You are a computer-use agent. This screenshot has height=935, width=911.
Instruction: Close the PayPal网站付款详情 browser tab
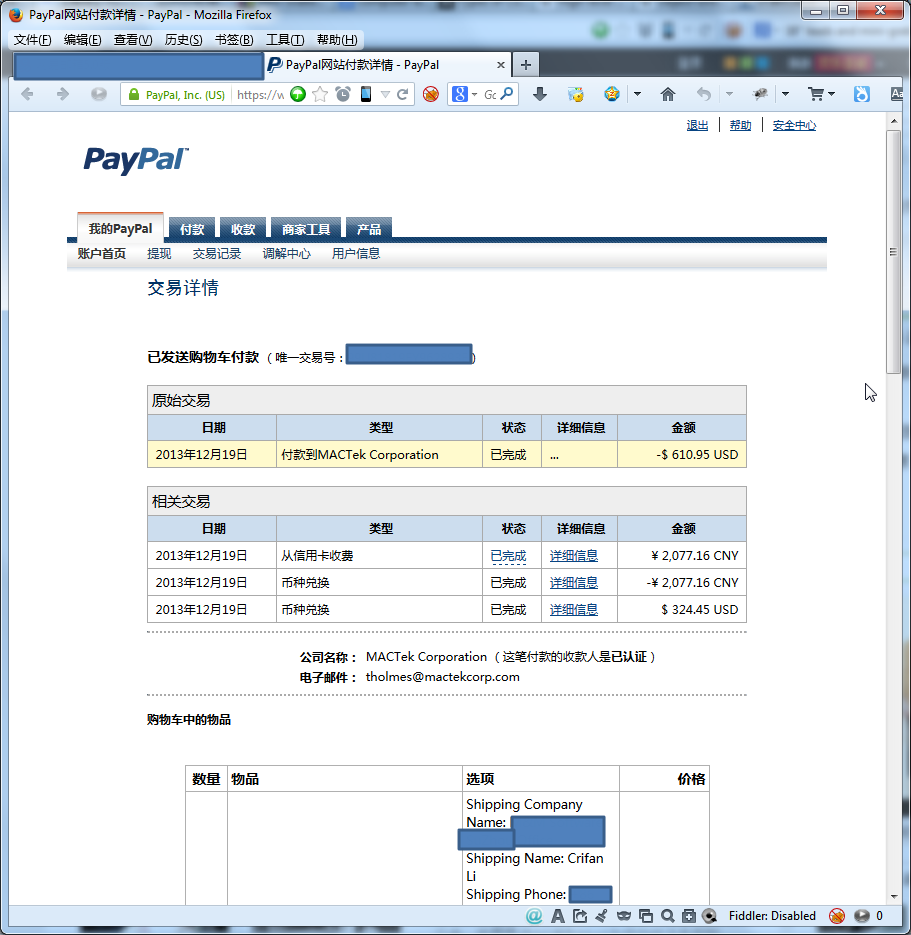click(x=501, y=65)
